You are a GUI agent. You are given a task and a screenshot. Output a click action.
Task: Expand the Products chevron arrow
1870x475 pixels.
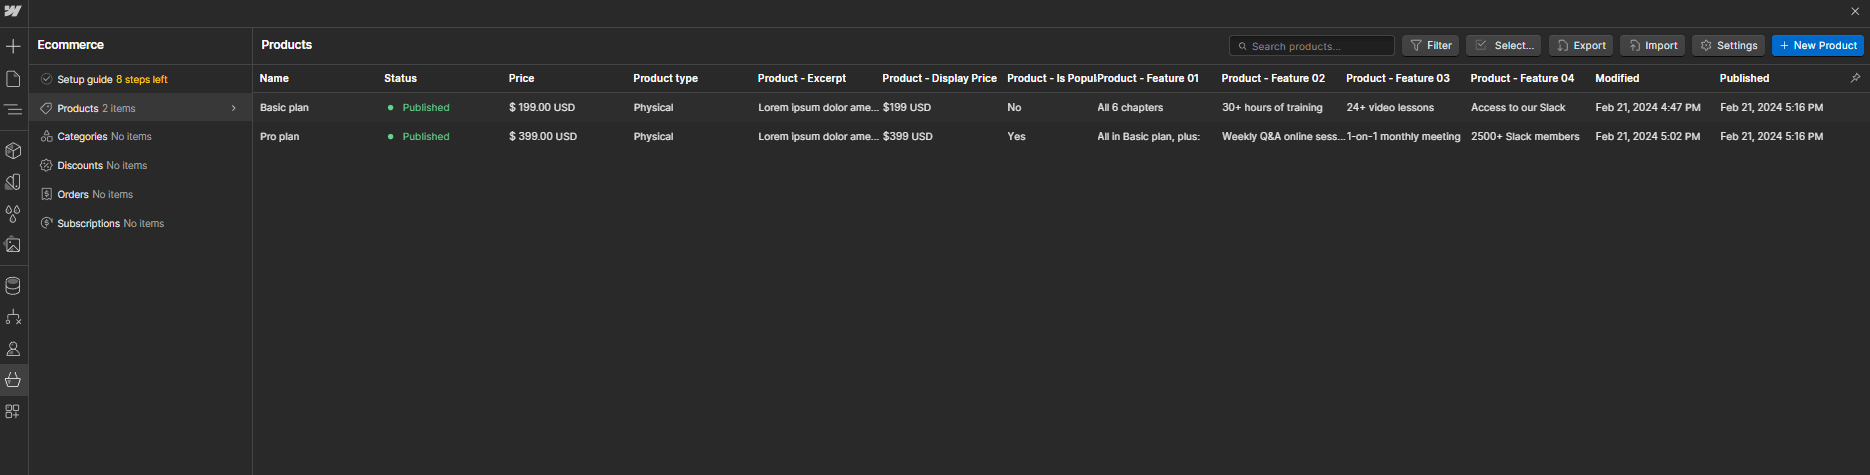coord(234,108)
